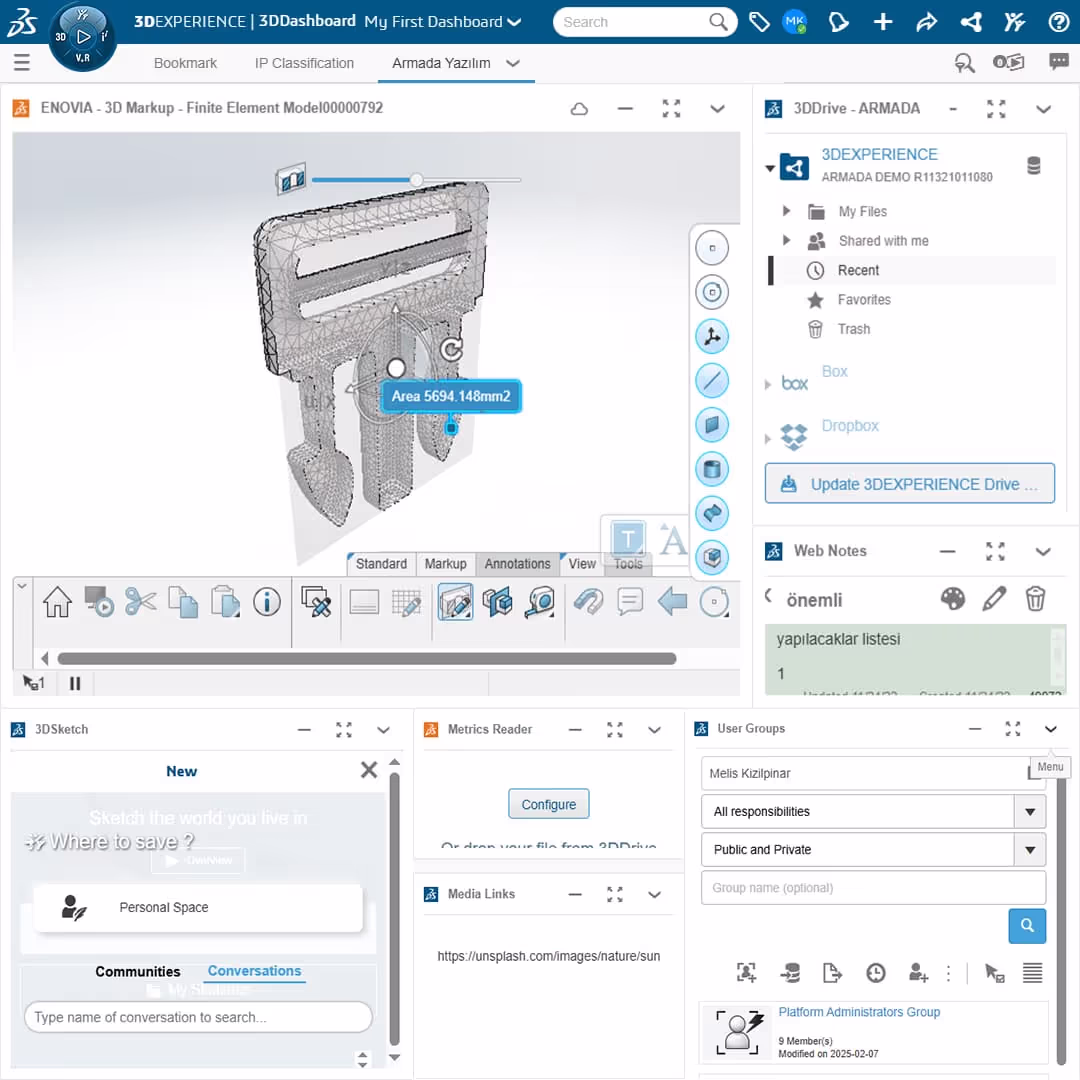This screenshot has height=1080, width=1080.
Task: Click the home icon in markup toolbar
Action: (57, 603)
